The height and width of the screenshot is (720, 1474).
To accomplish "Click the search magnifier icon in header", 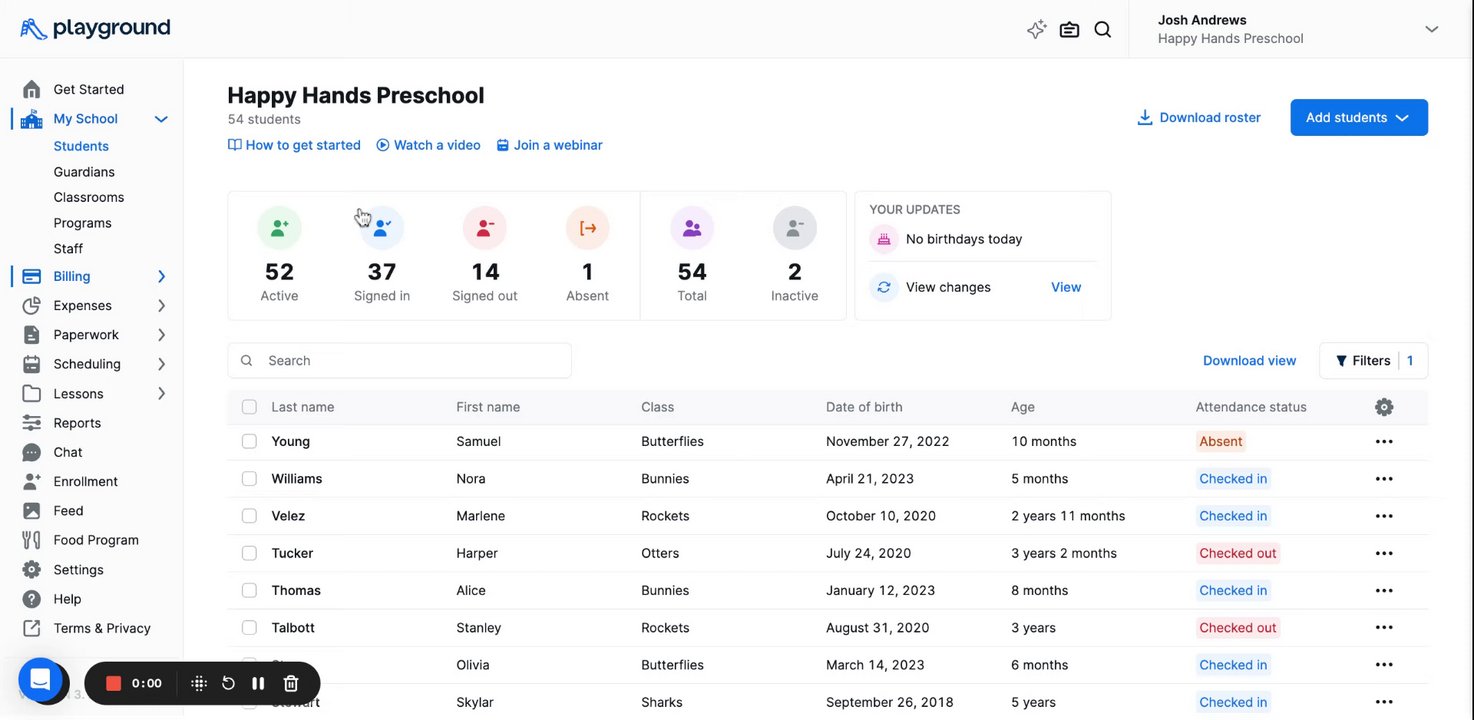I will coord(1102,30).
